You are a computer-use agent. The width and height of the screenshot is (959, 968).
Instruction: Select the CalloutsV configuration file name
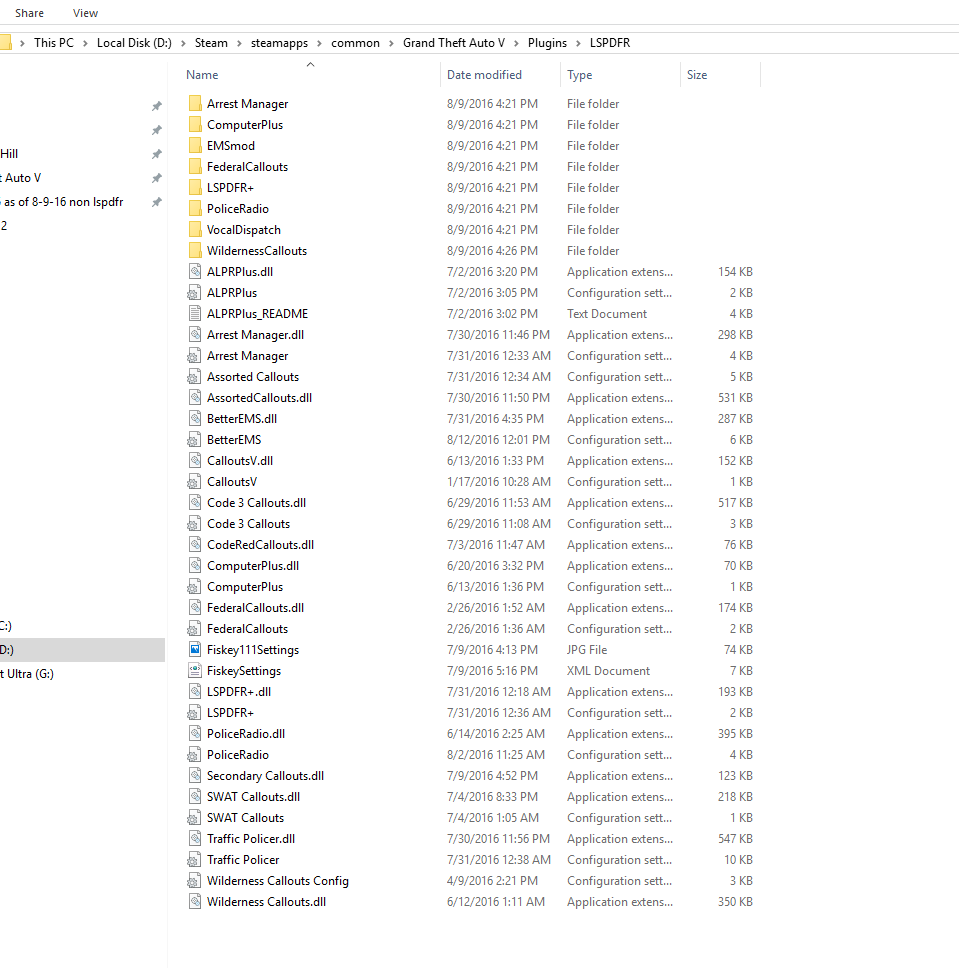point(232,482)
